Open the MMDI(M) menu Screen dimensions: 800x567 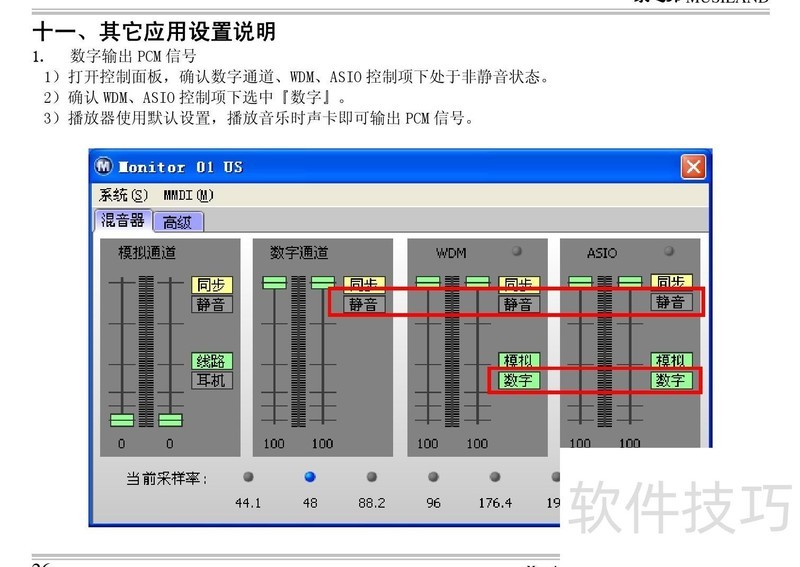[188, 195]
